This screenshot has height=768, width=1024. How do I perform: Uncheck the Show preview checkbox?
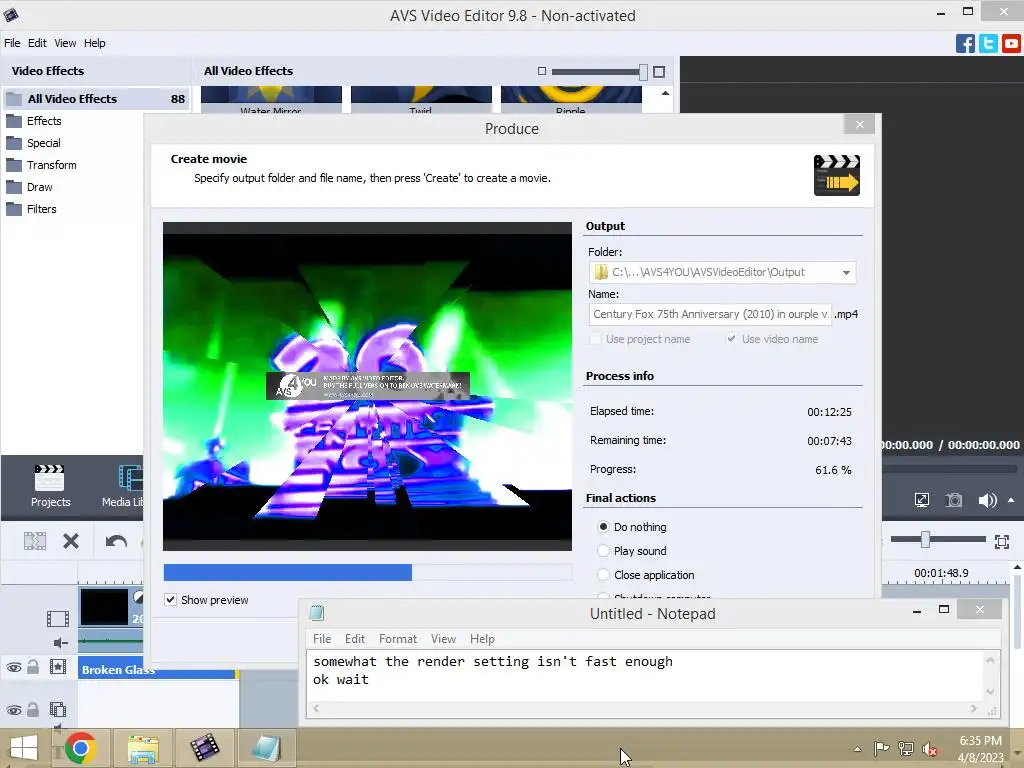pyautogui.click(x=170, y=600)
